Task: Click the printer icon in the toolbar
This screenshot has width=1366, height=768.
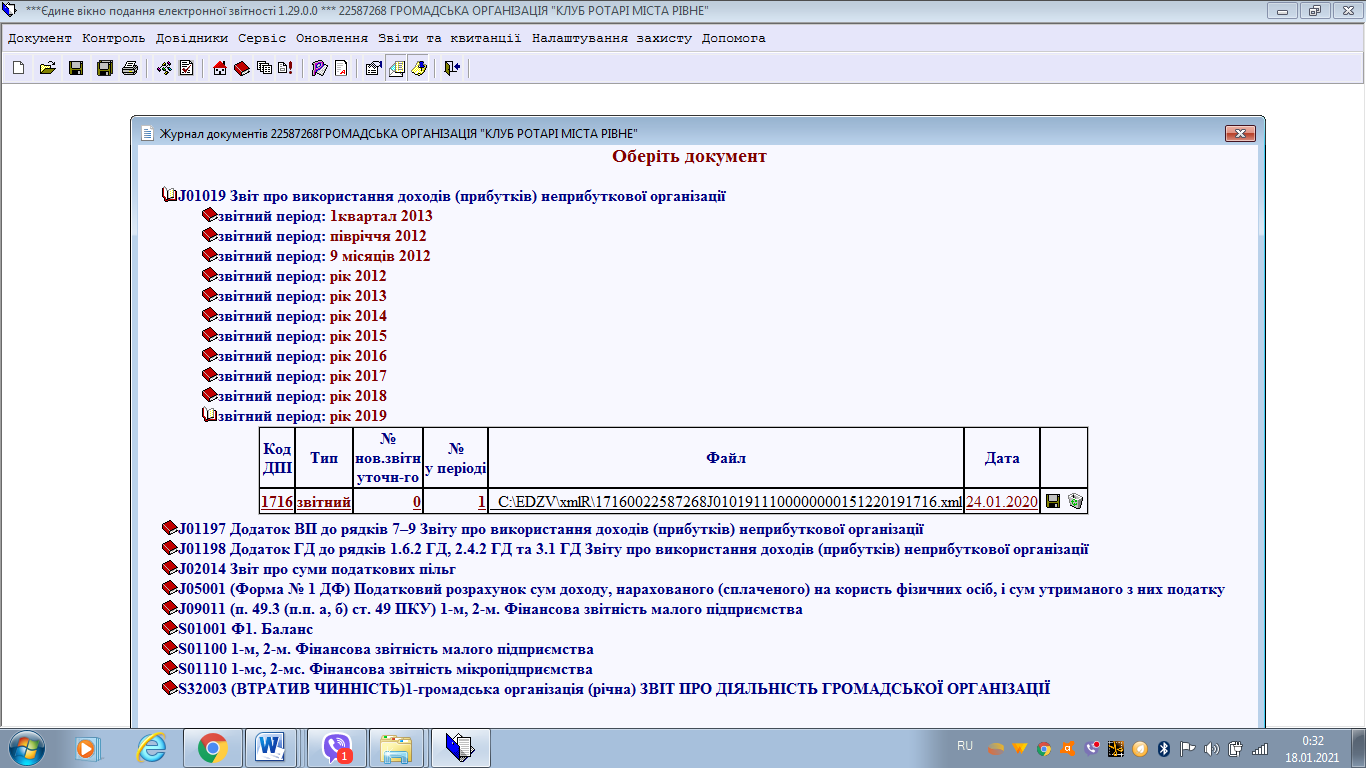Action: click(129, 68)
